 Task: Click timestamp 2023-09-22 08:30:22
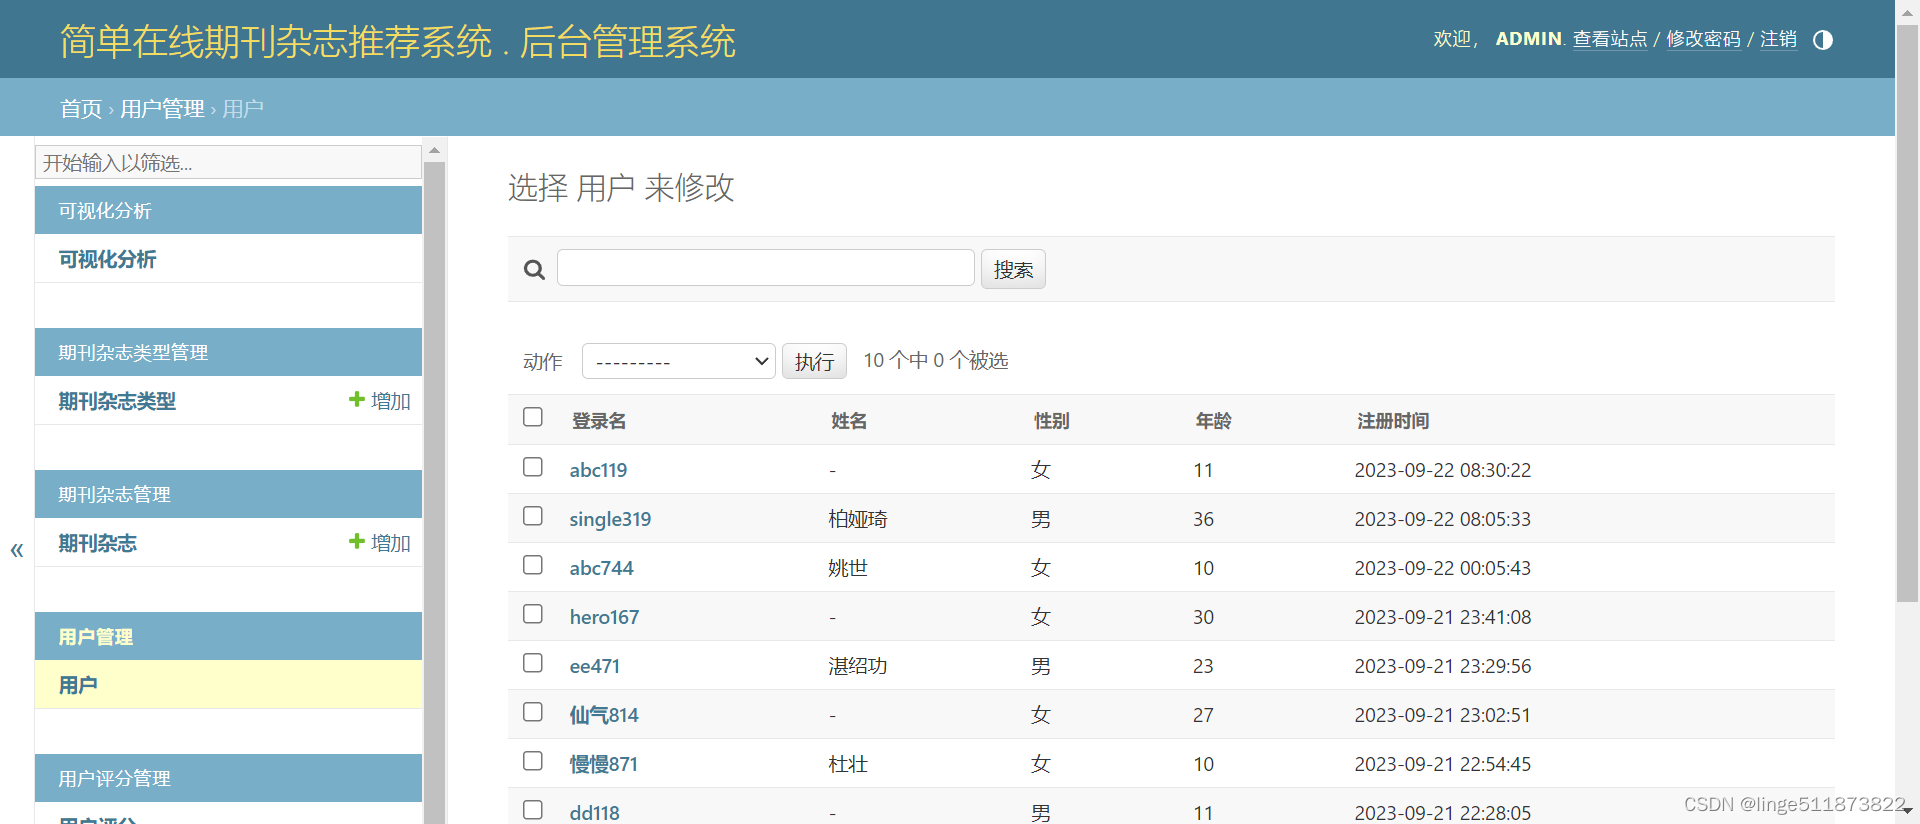click(1442, 470)
